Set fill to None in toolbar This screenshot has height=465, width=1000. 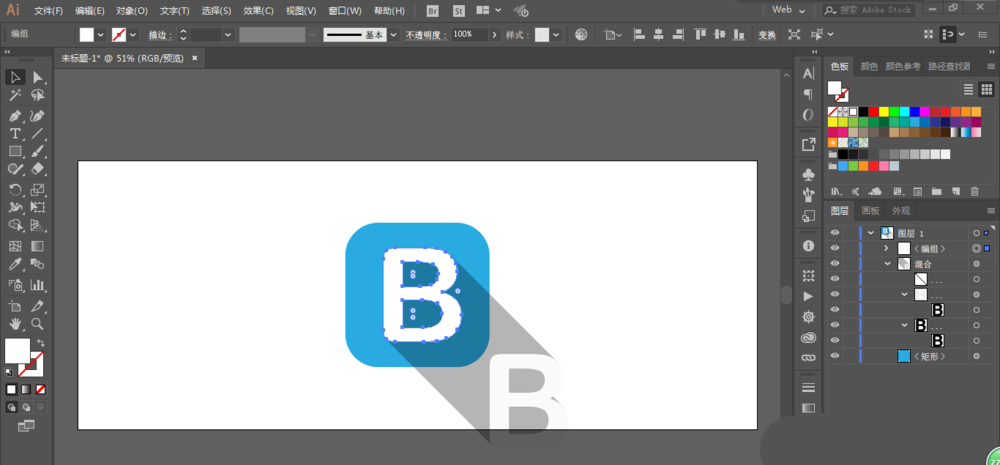41,389
